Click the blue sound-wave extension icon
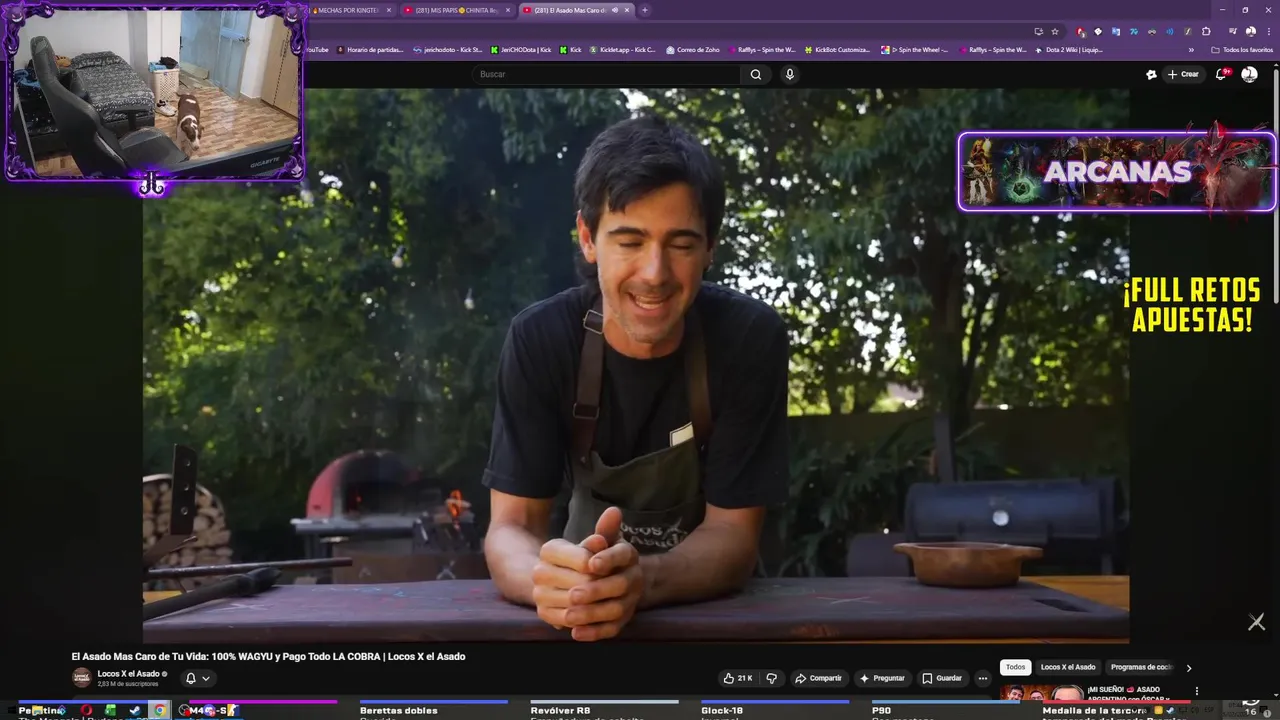 pos(1170,32)
